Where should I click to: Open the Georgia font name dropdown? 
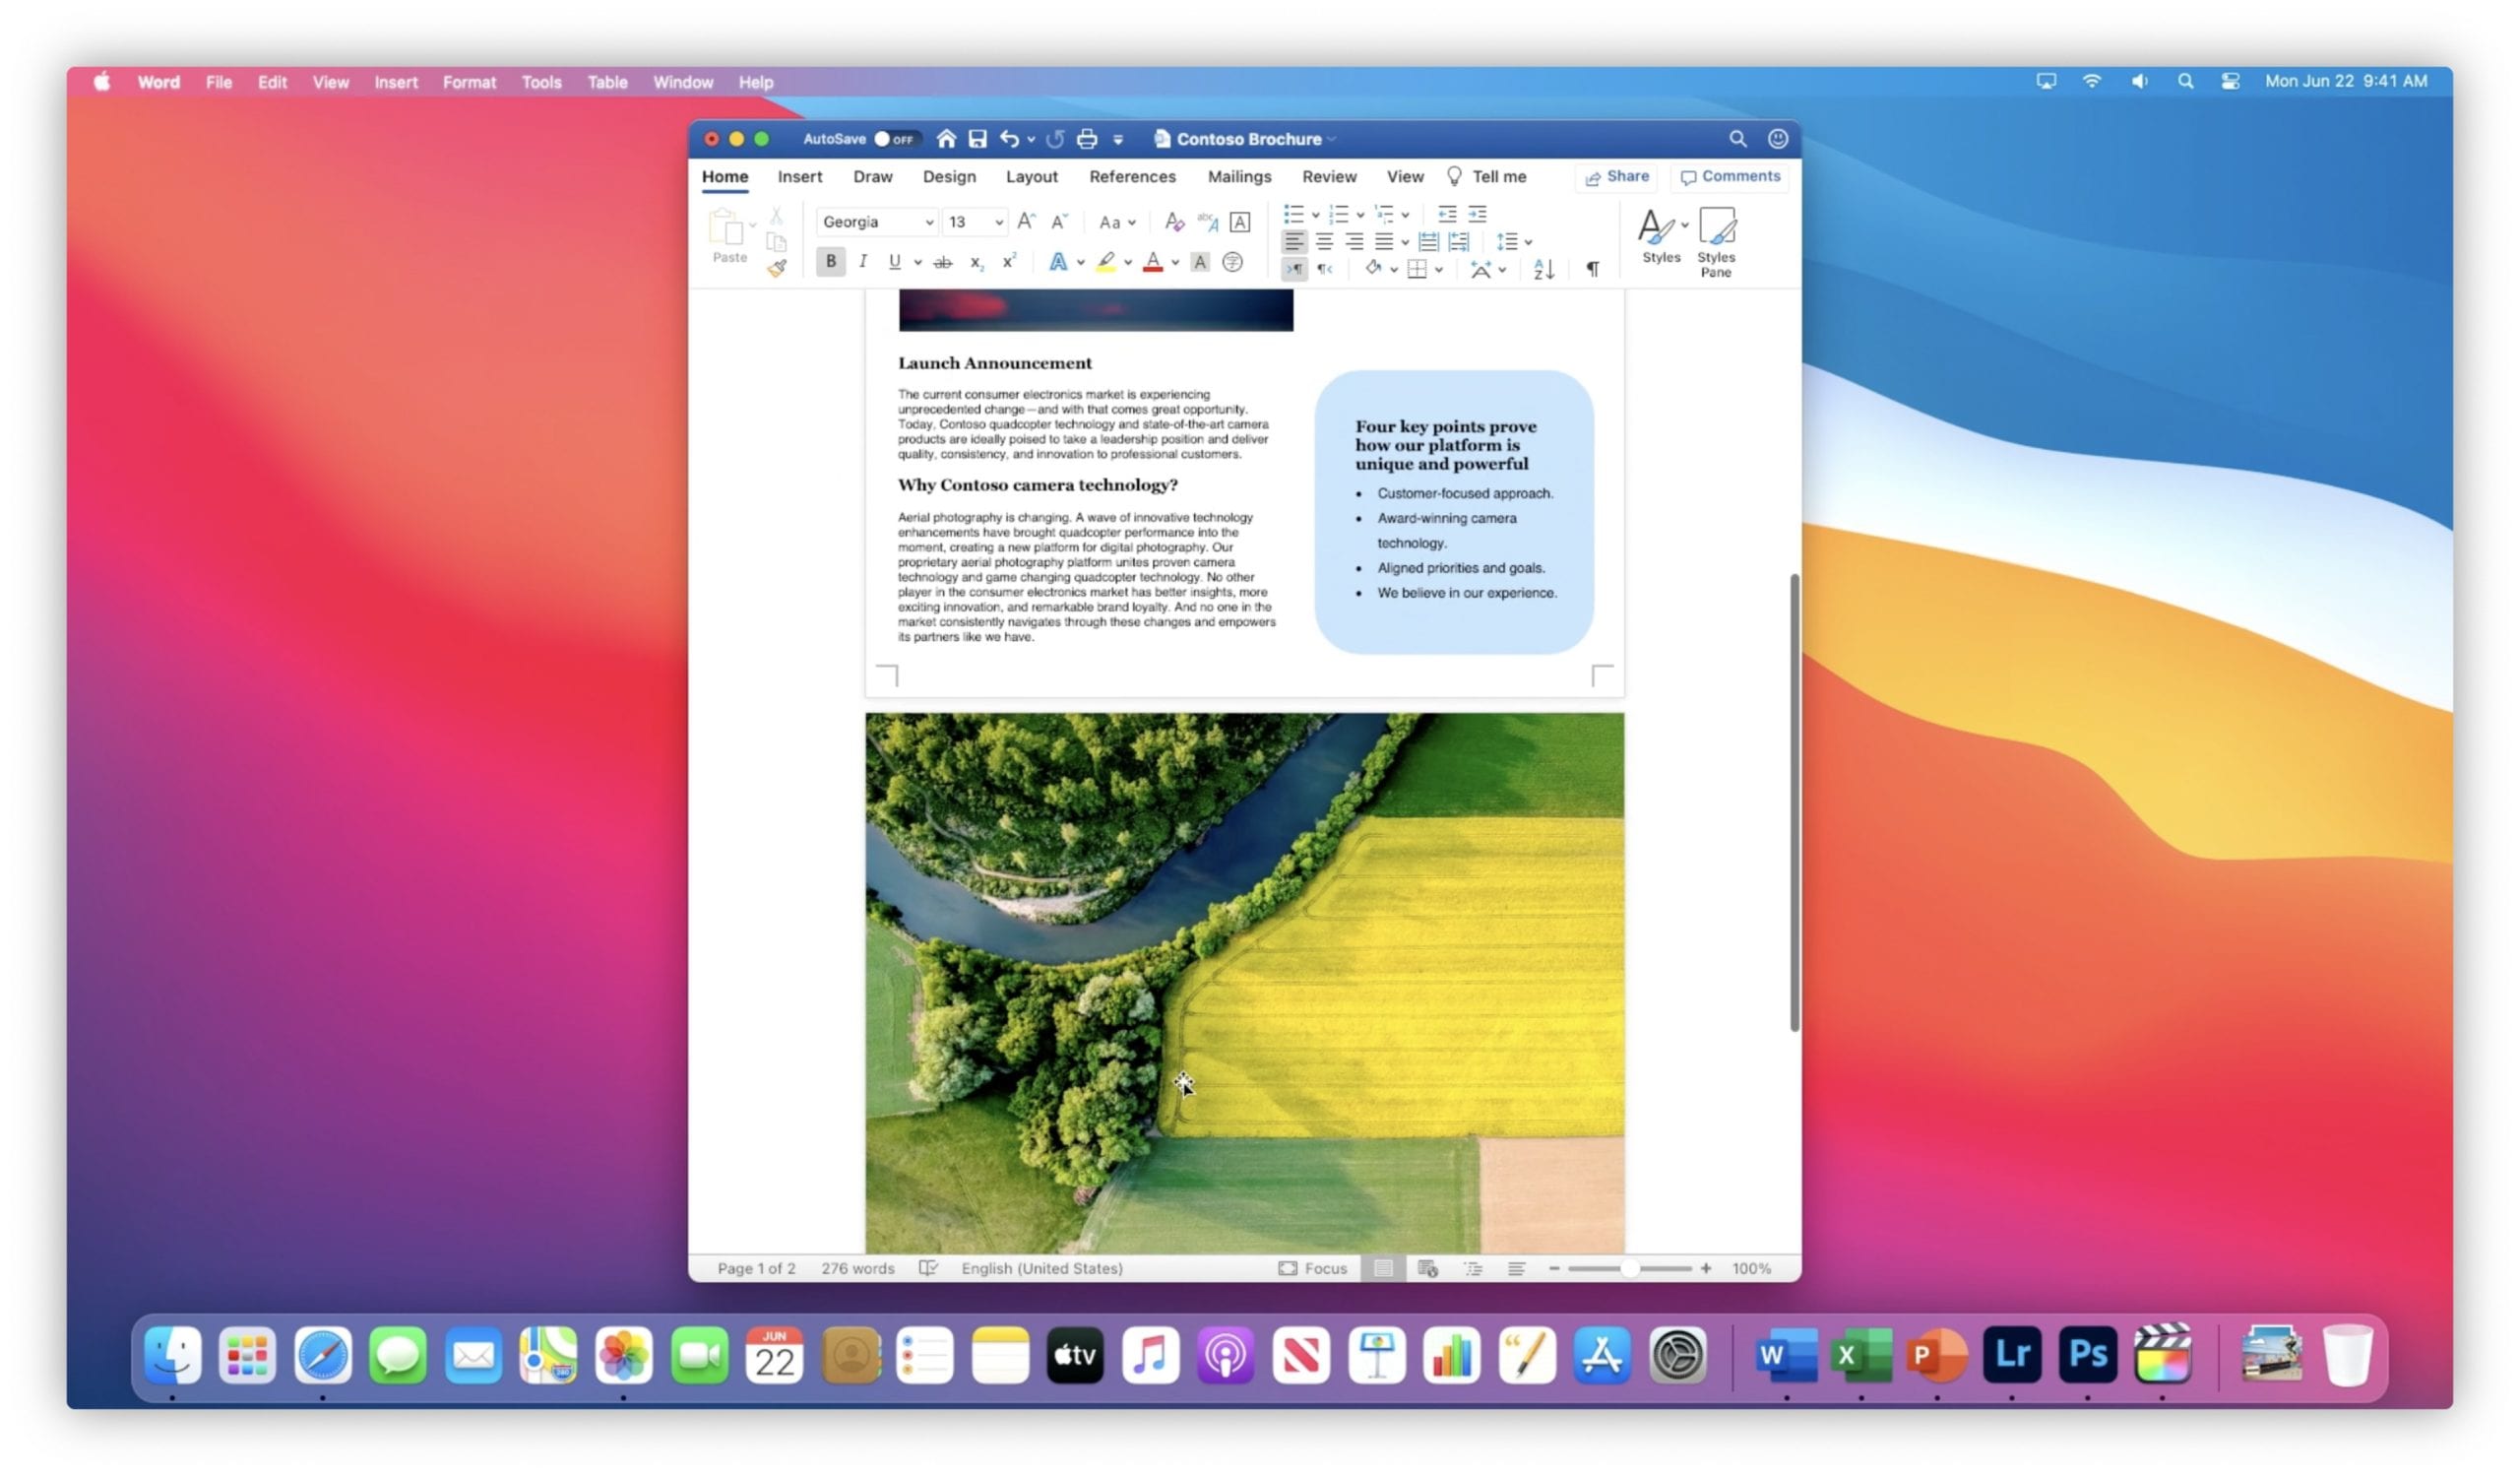pyautogui.click(x=929, y=222)
